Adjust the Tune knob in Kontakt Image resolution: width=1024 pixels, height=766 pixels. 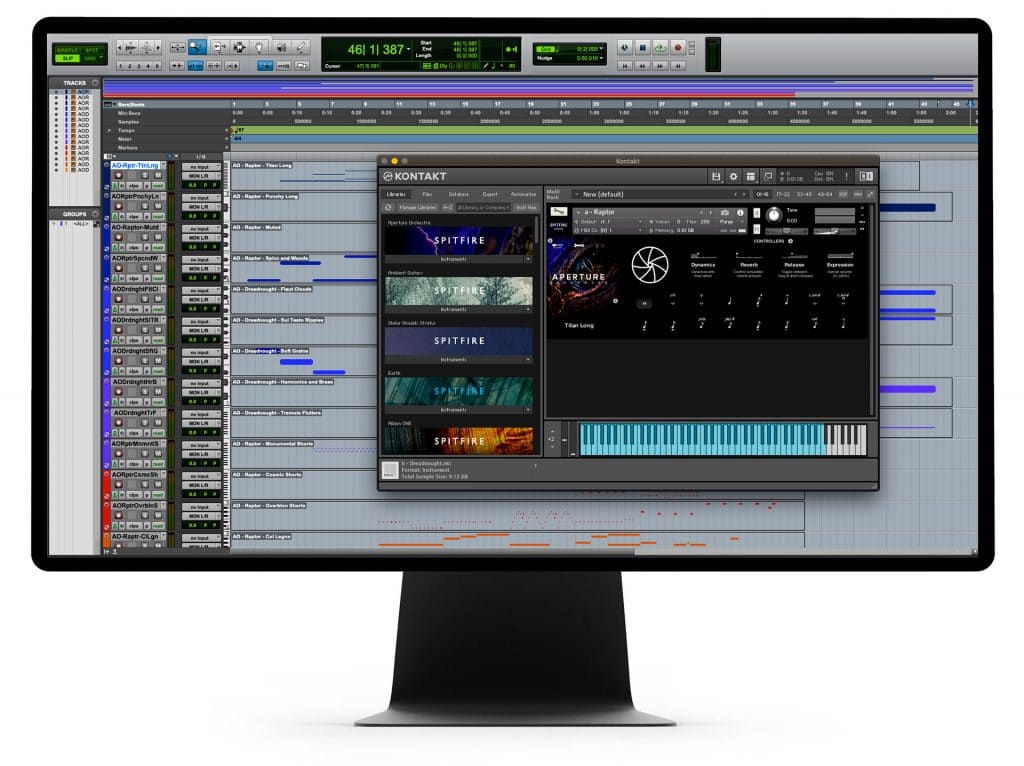[x=774, y=216]
